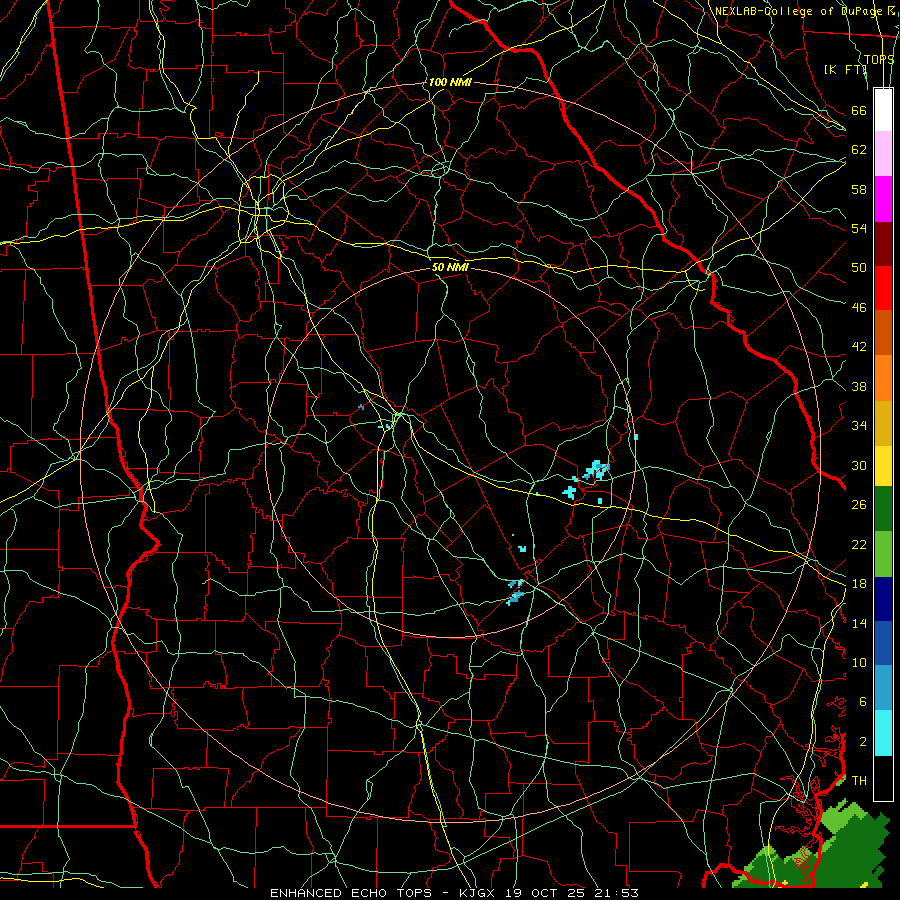Click the 100 NMI range ring label

click(450, 82)
